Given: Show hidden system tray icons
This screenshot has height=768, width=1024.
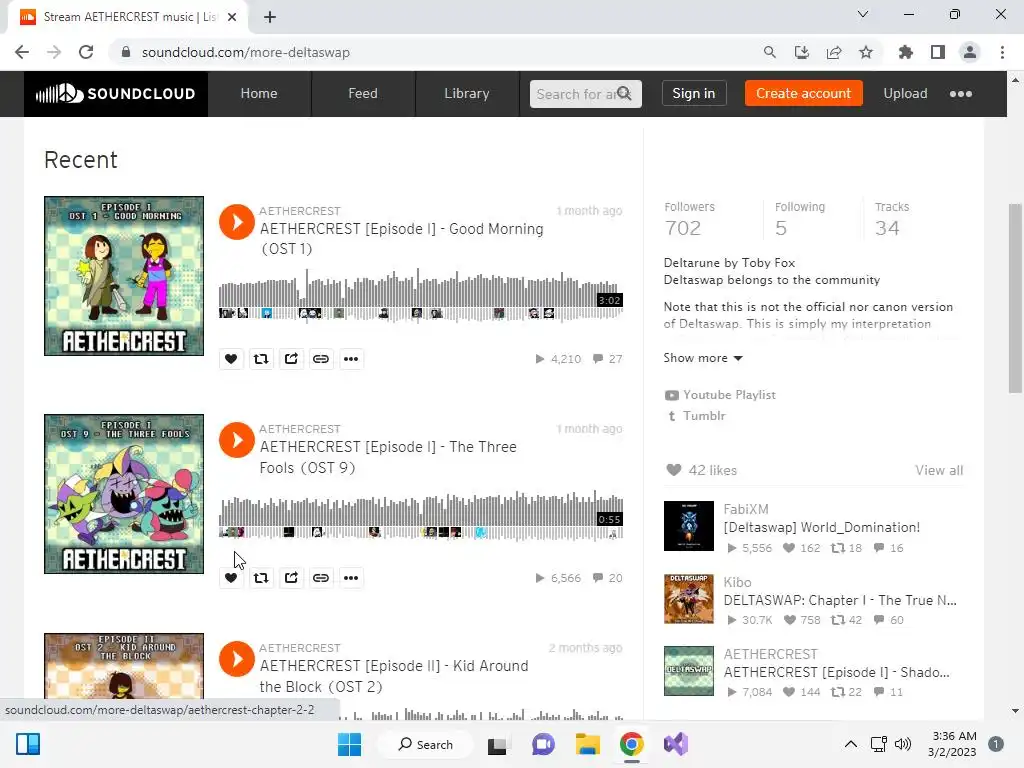Looking at the screenshot, I should [850, 744].
